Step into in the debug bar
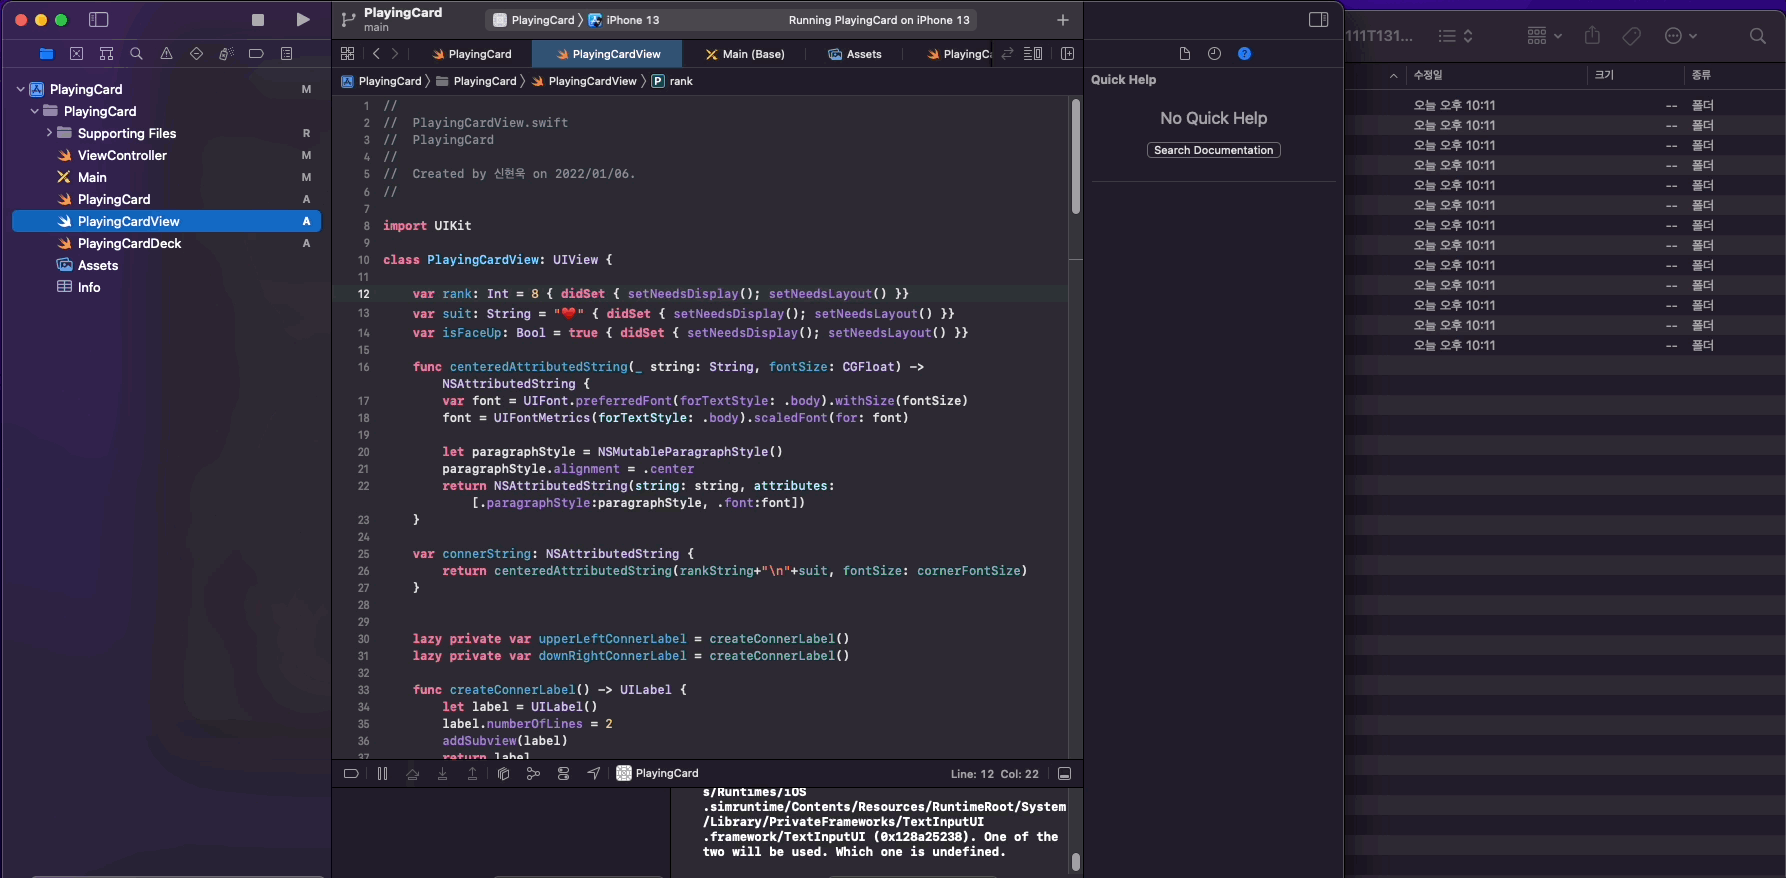 click(x=442, y=774)
